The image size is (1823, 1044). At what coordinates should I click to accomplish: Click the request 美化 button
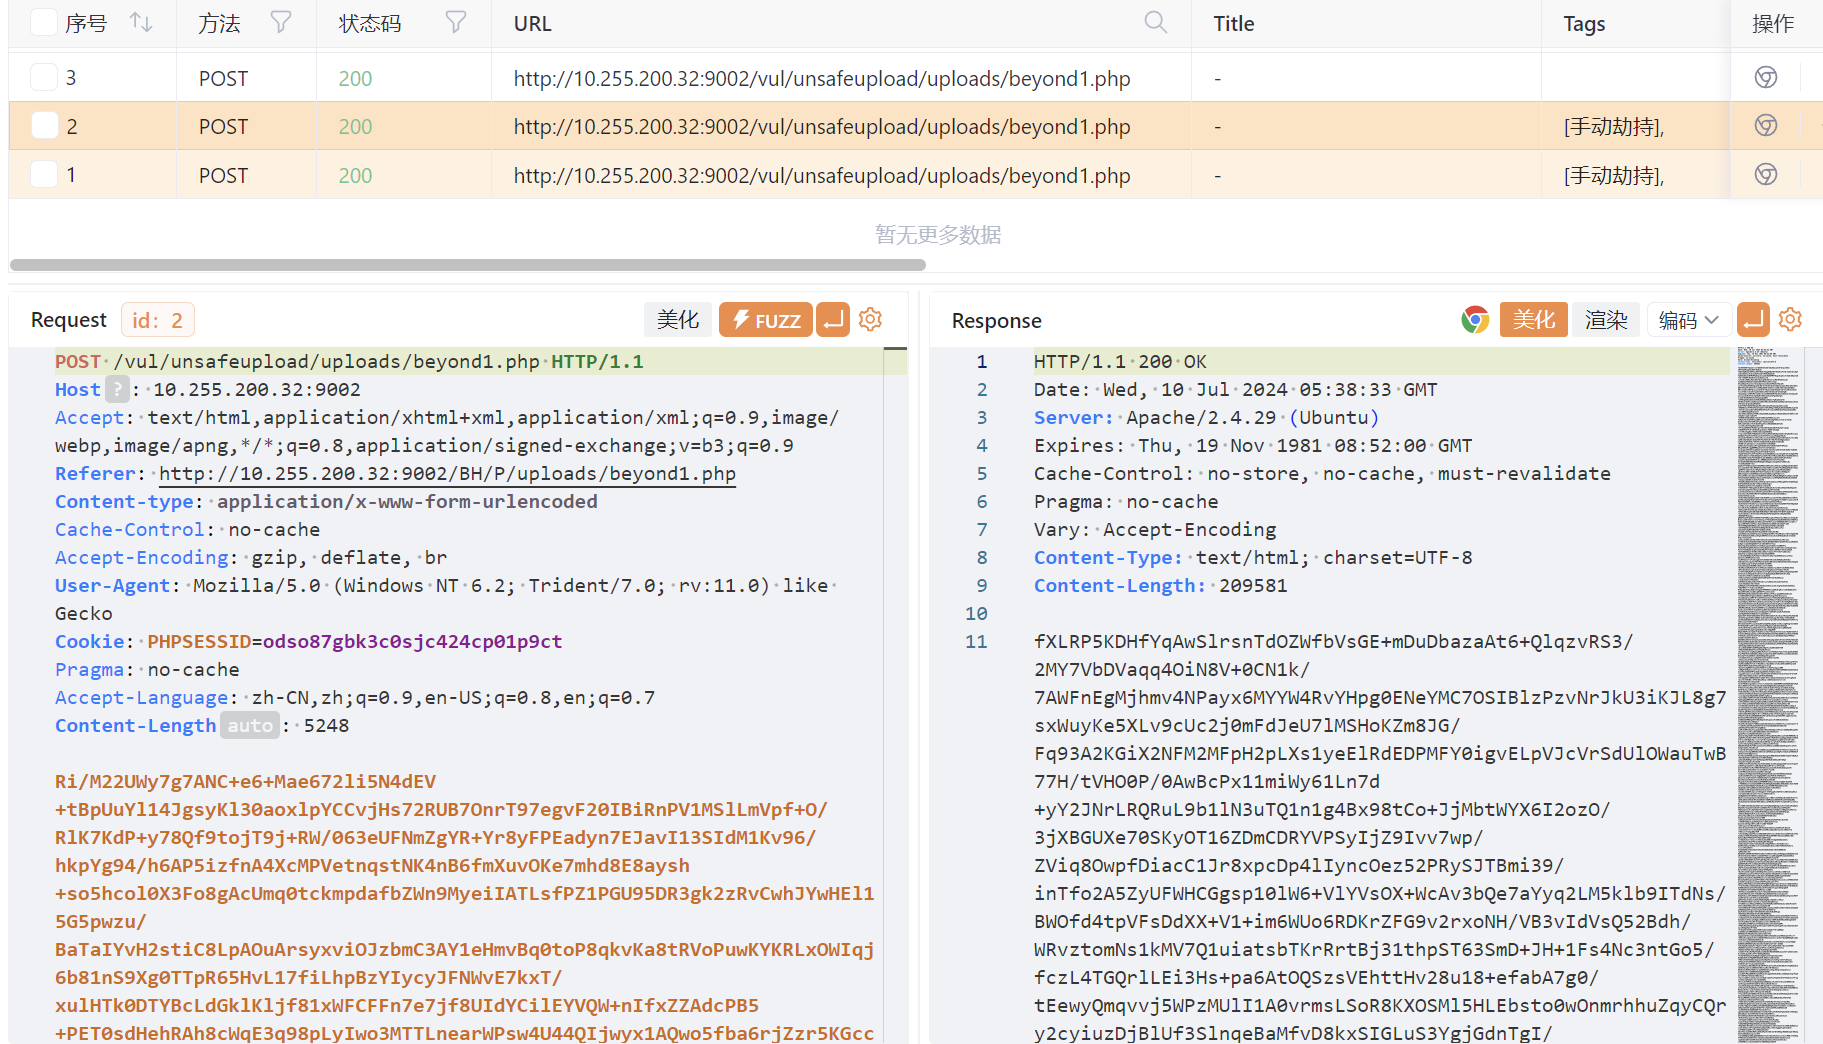coord(678,320)
